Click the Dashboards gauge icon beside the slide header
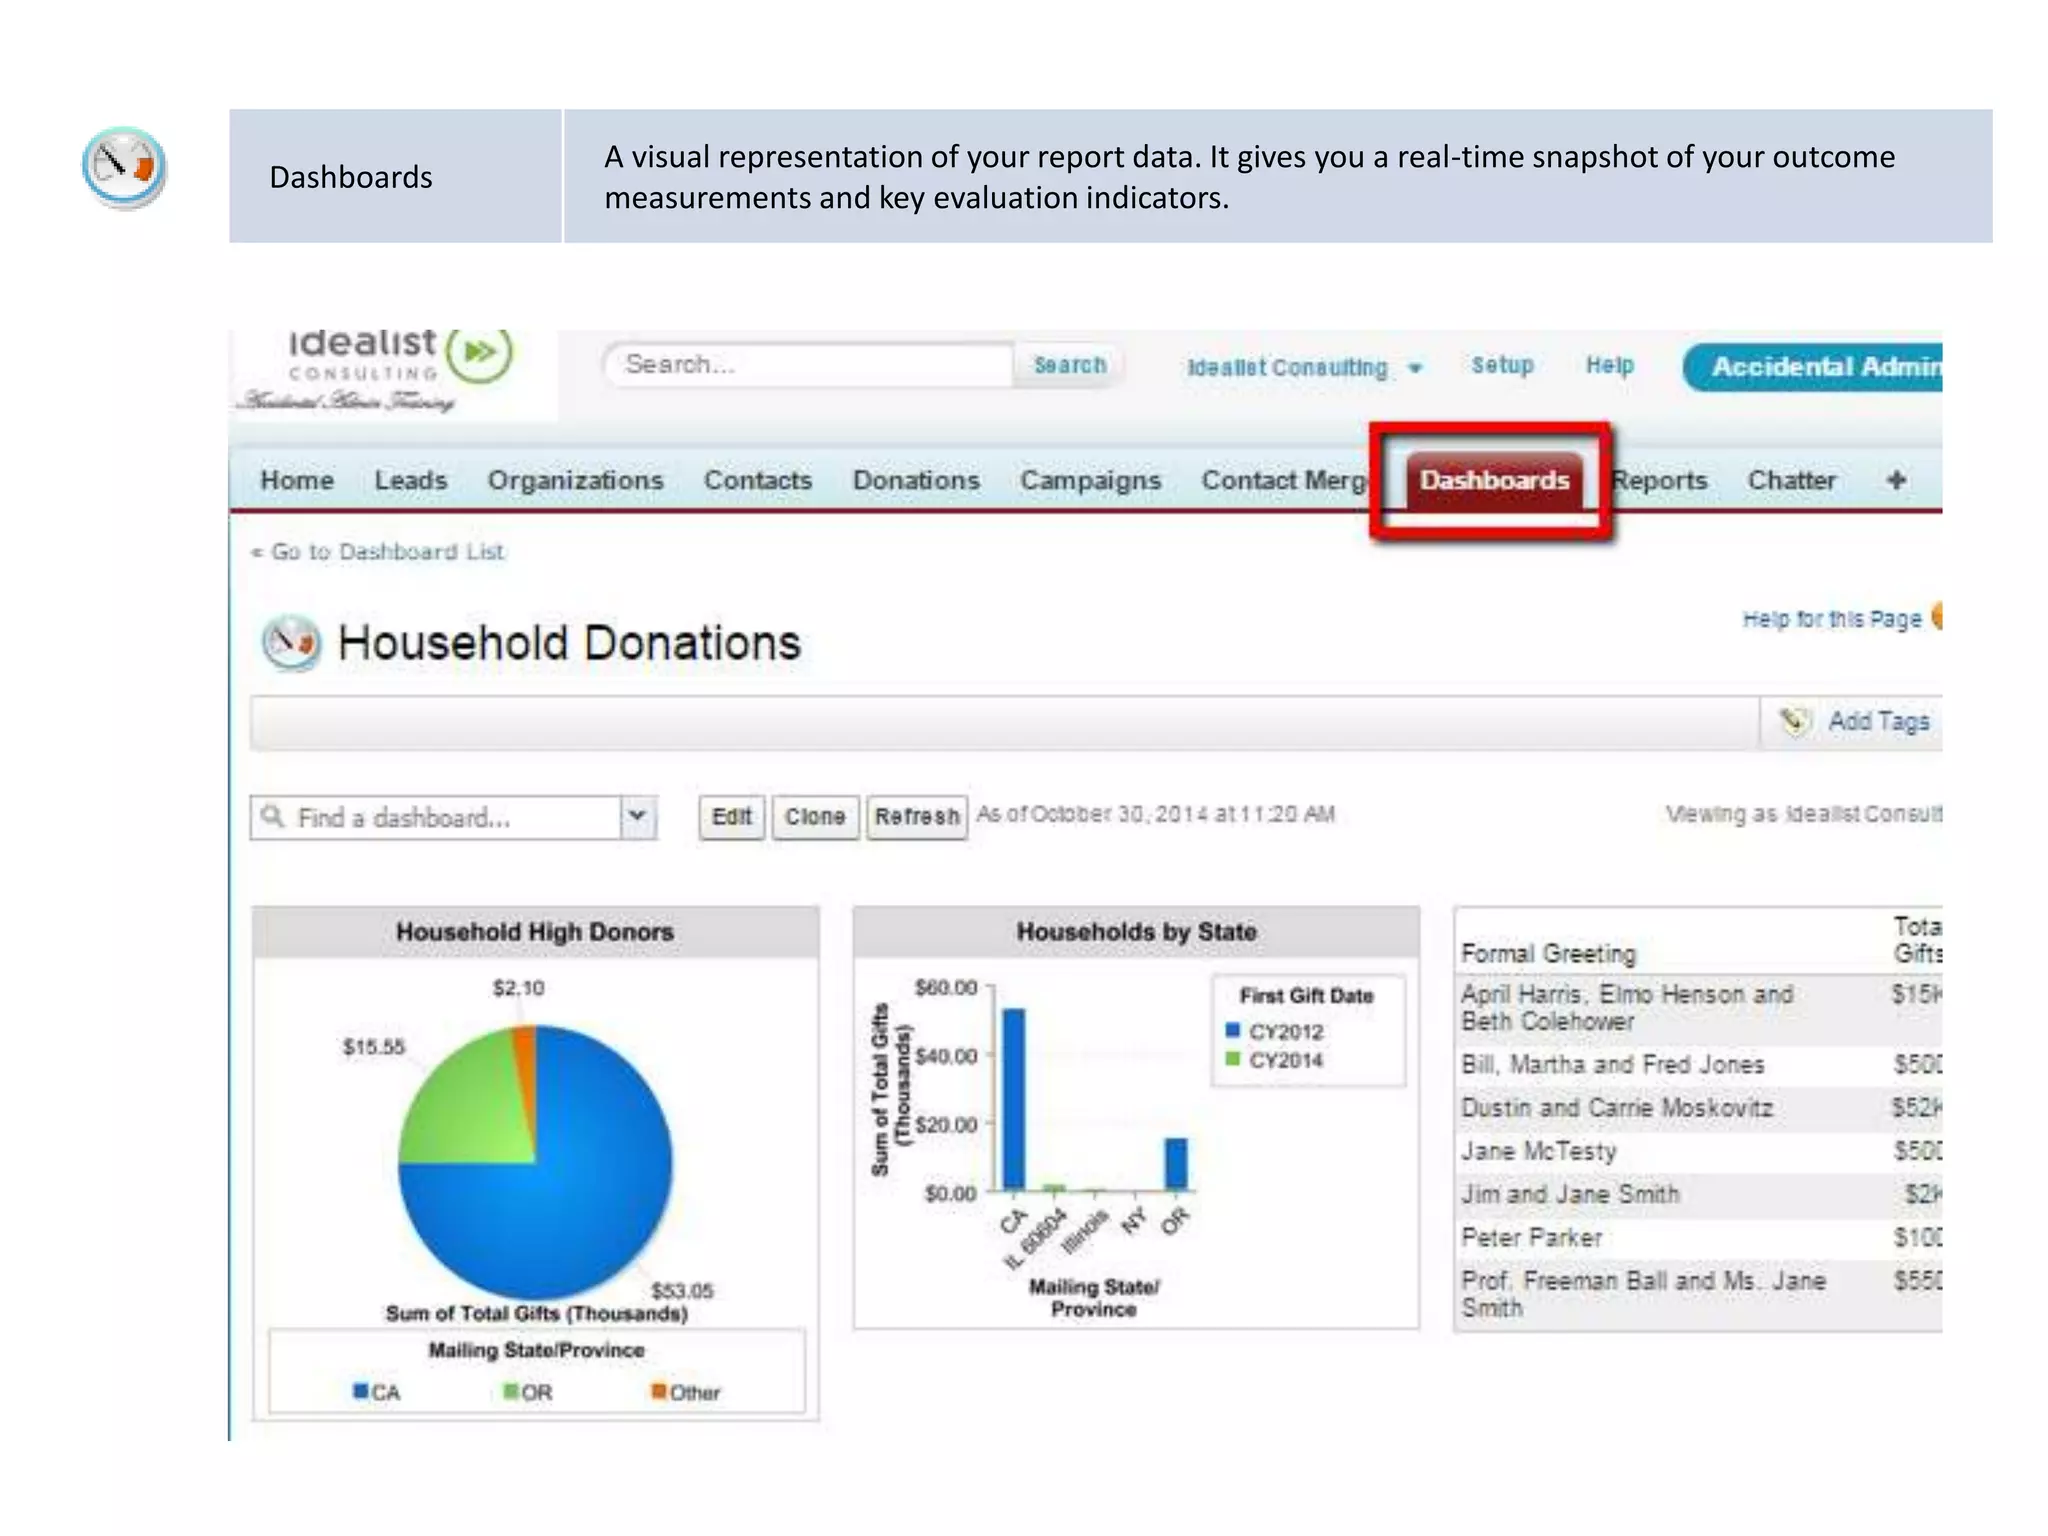The image size is (2048, 1536). [x=124, y=167]
